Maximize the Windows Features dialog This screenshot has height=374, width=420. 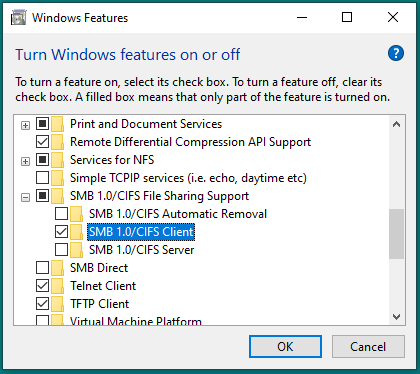(347, 17)
